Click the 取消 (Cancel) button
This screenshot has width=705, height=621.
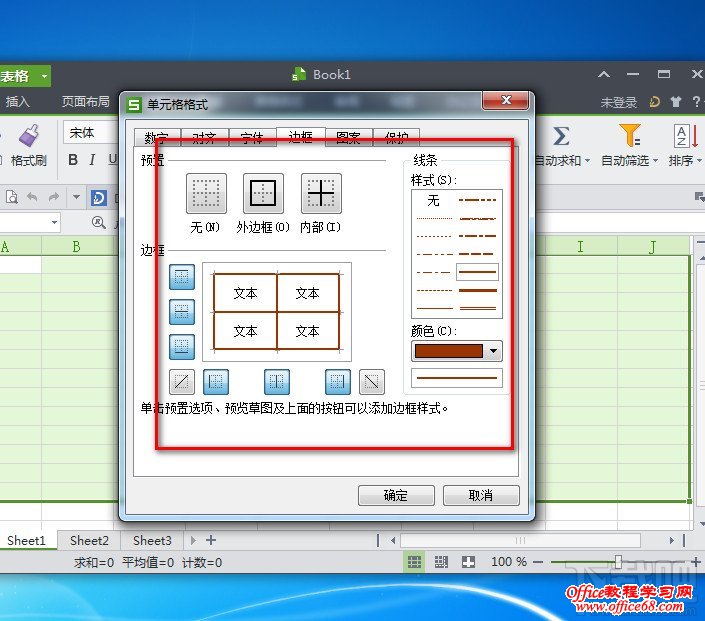click(x=481, y=495)
